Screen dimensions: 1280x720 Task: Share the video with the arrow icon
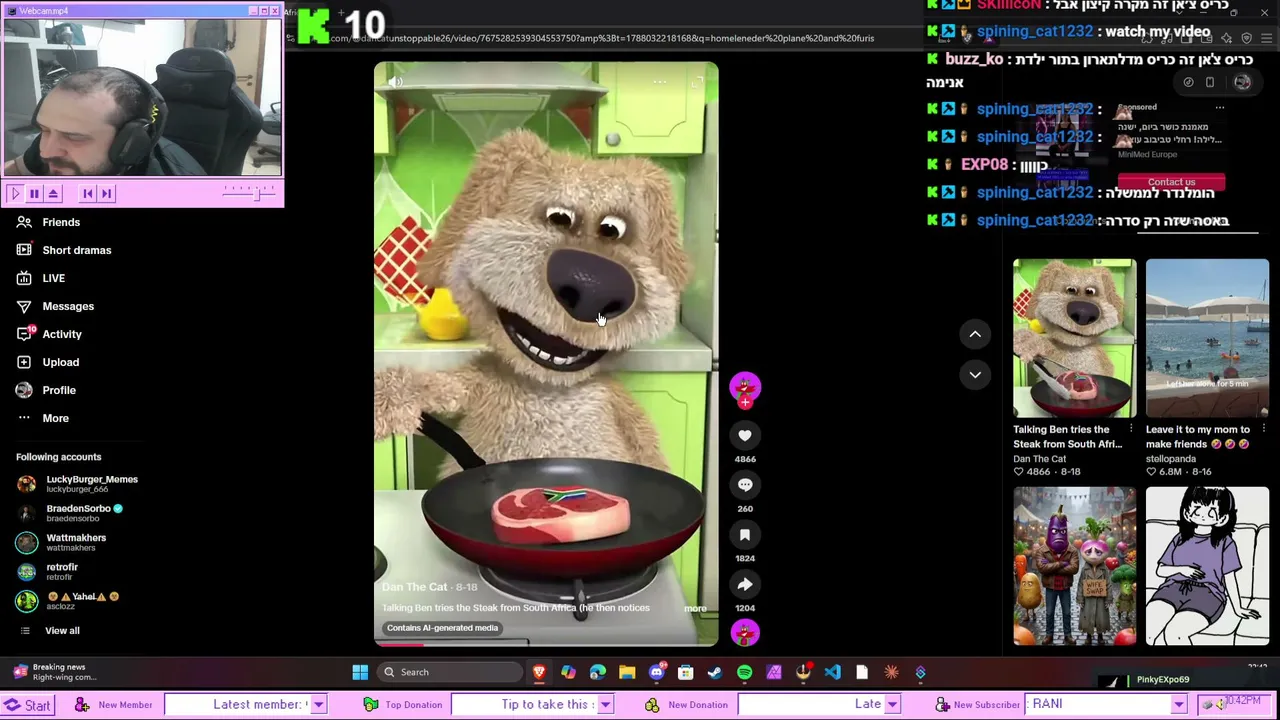pos(745,584)
